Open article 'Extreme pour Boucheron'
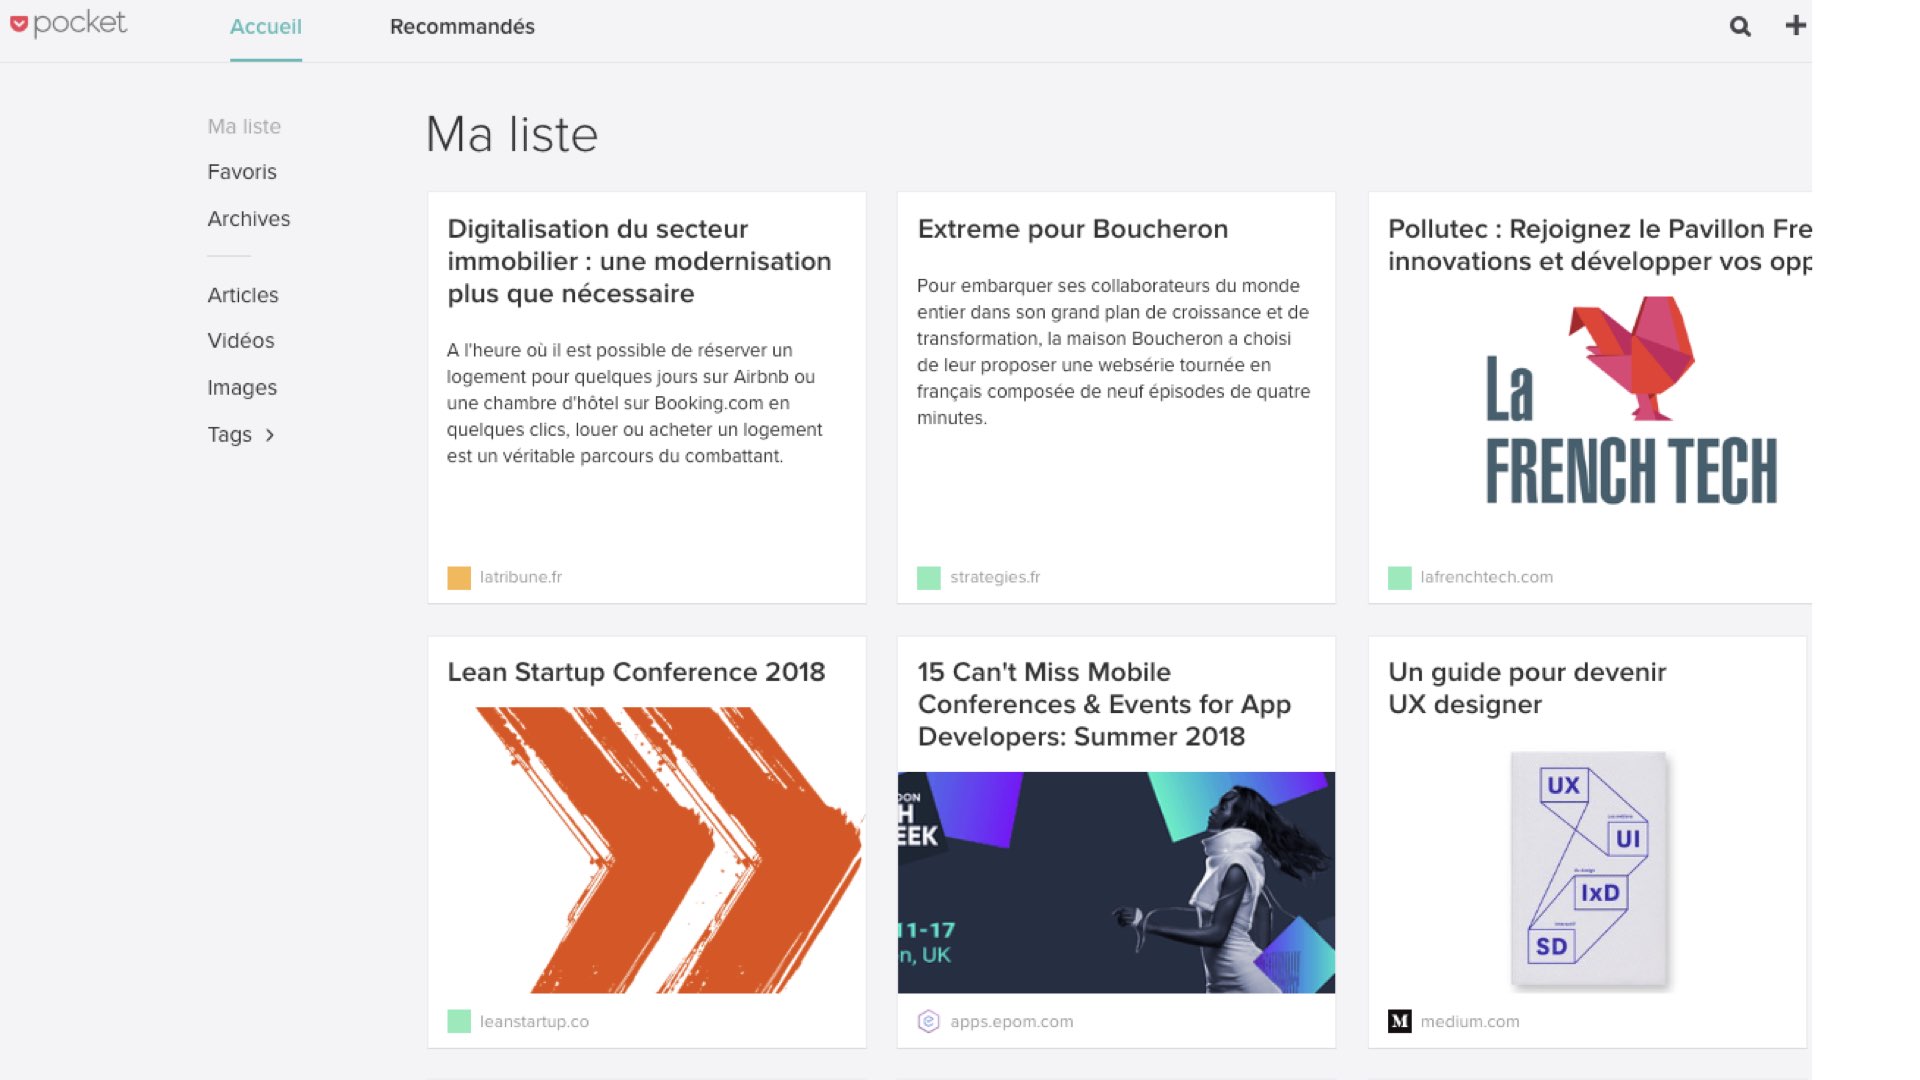 pos(1073,229)
